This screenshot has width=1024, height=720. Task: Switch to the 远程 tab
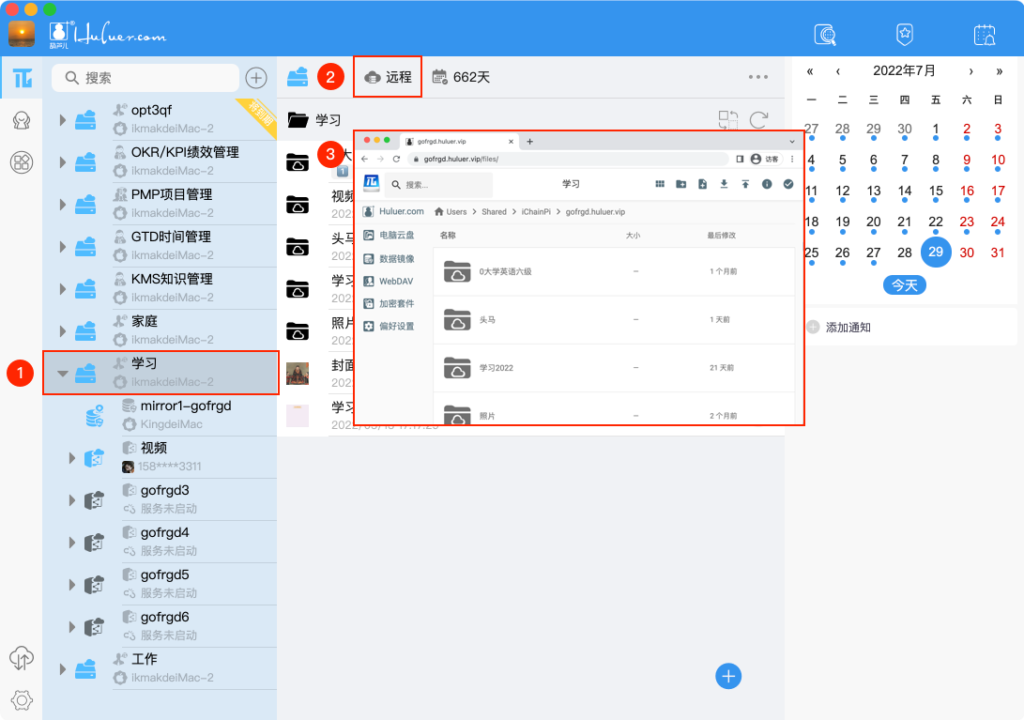click(x=388, y=77)
